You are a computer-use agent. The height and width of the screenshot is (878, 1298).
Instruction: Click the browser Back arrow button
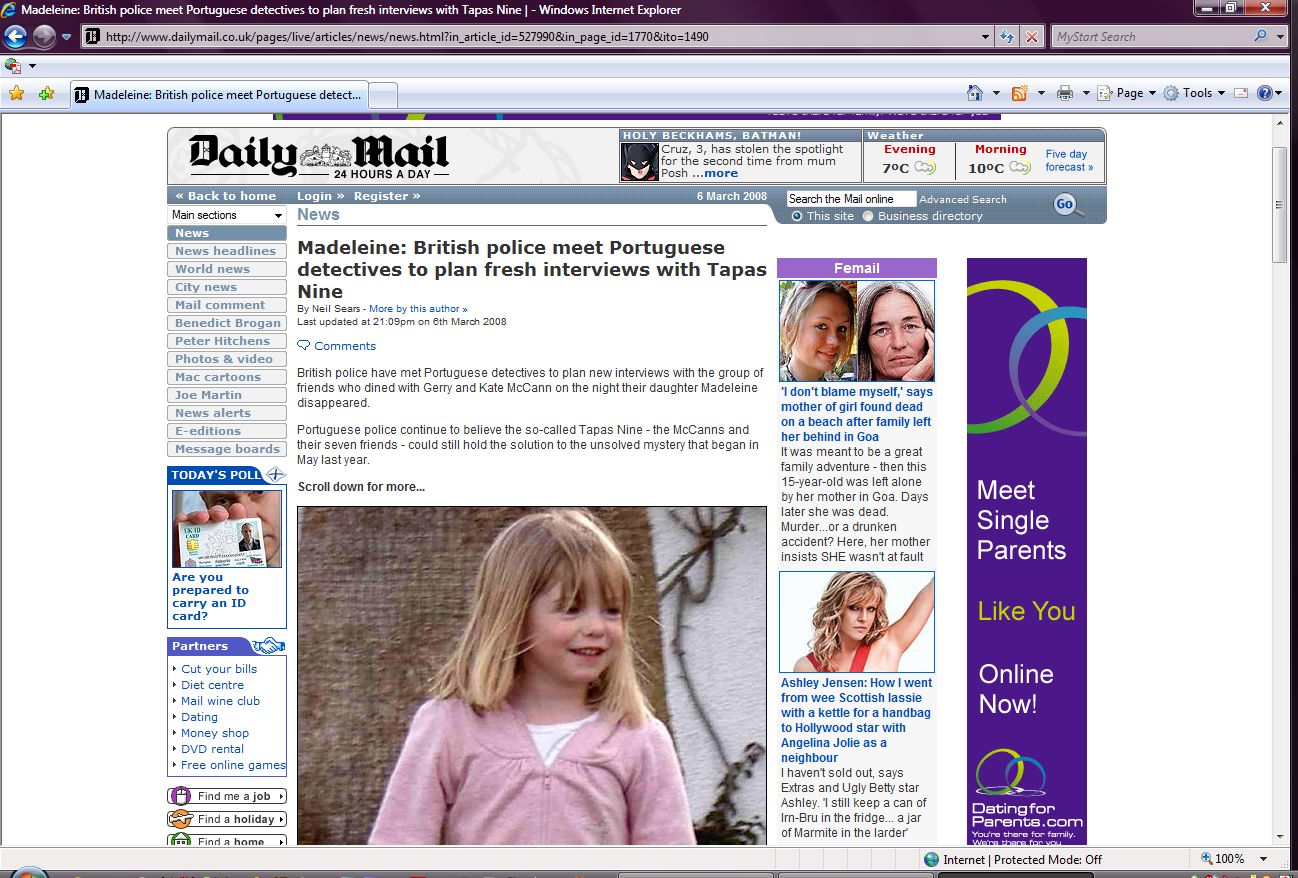[x=15, y=37]
